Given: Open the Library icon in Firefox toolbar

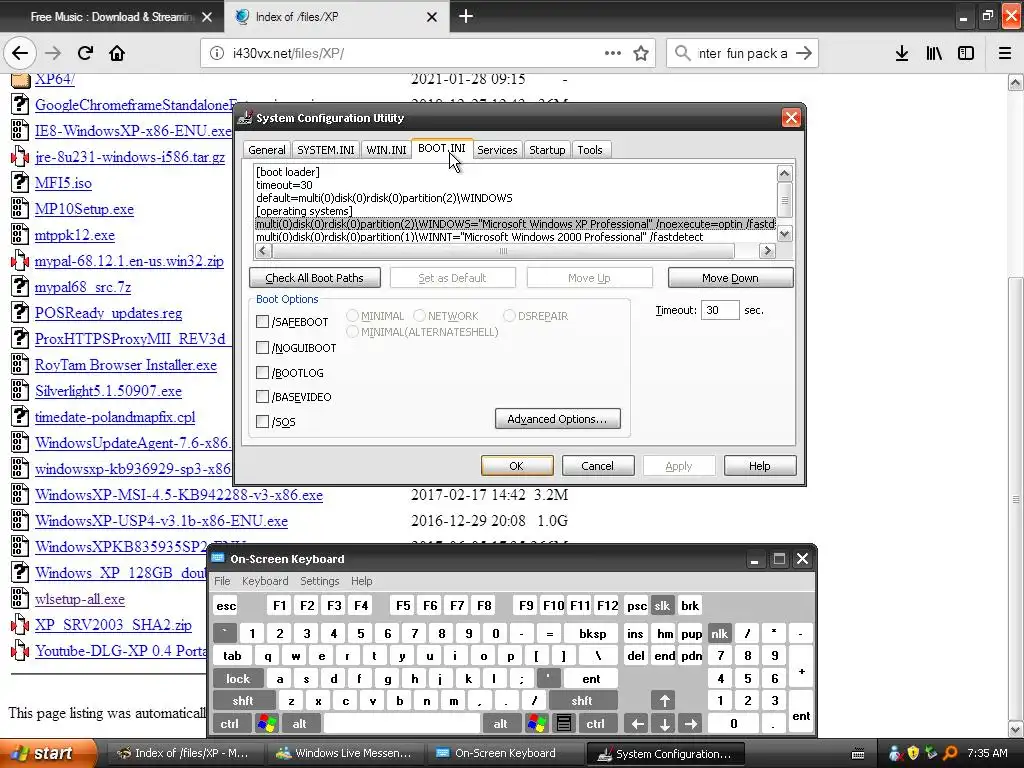Looking at the screenshot, I should [934, 53].
